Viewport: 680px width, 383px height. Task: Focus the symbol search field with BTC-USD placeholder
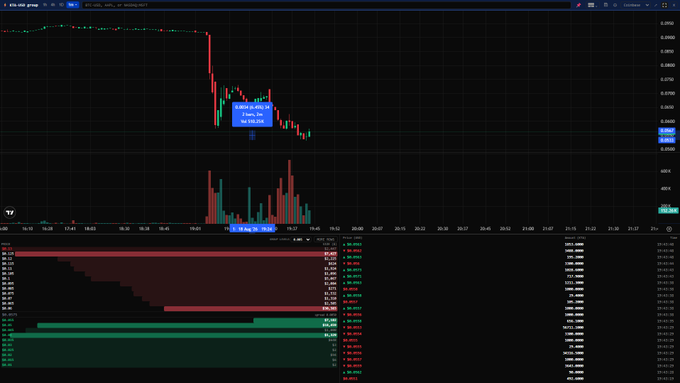tap(326, 5)
